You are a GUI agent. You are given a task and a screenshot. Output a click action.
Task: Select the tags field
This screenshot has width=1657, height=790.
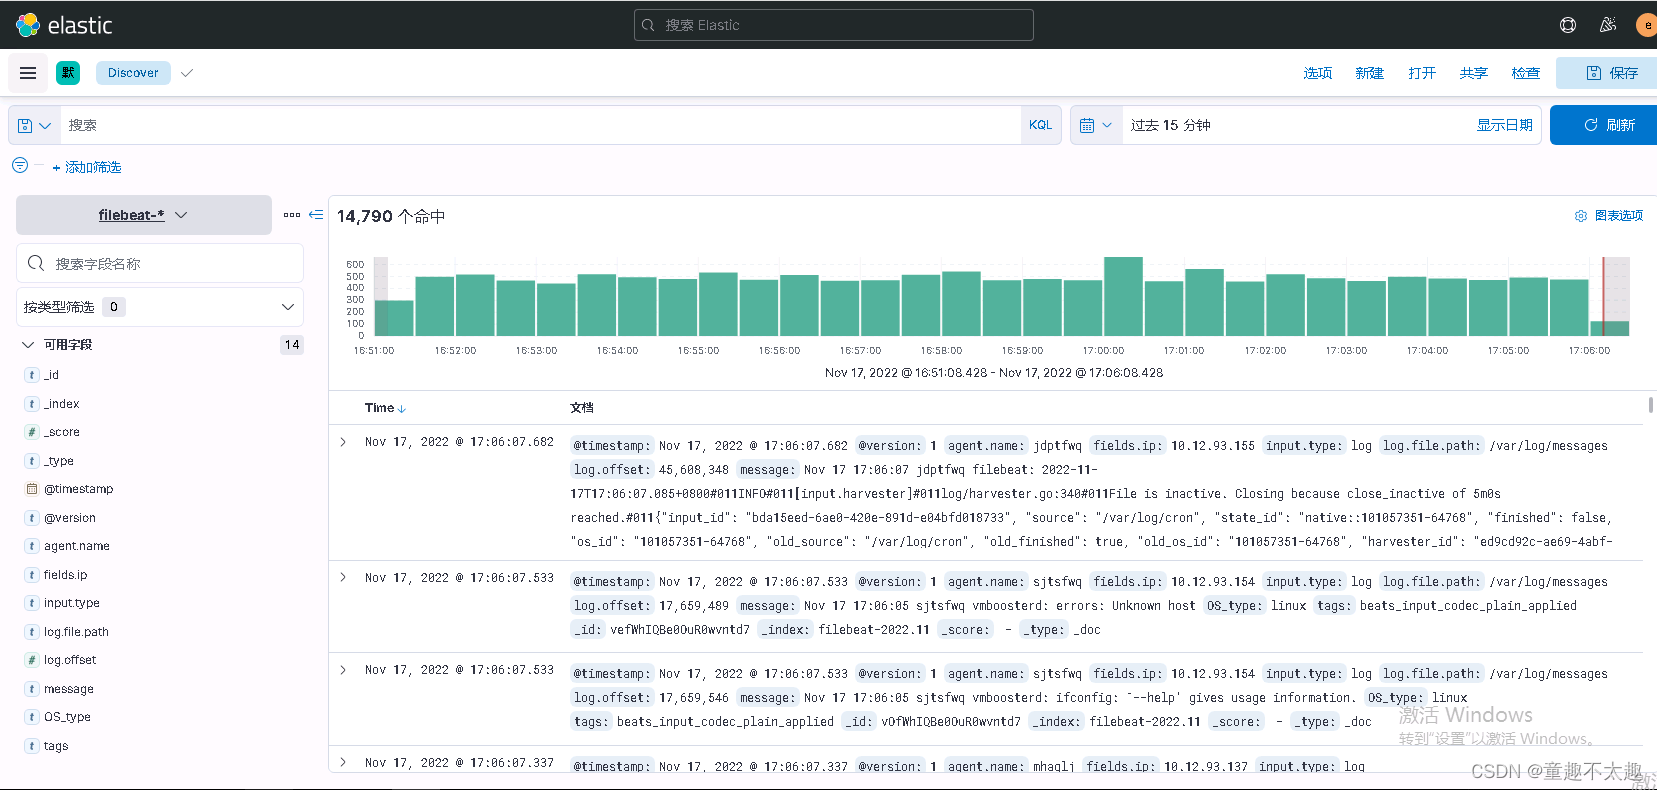[x=56, y=746]
